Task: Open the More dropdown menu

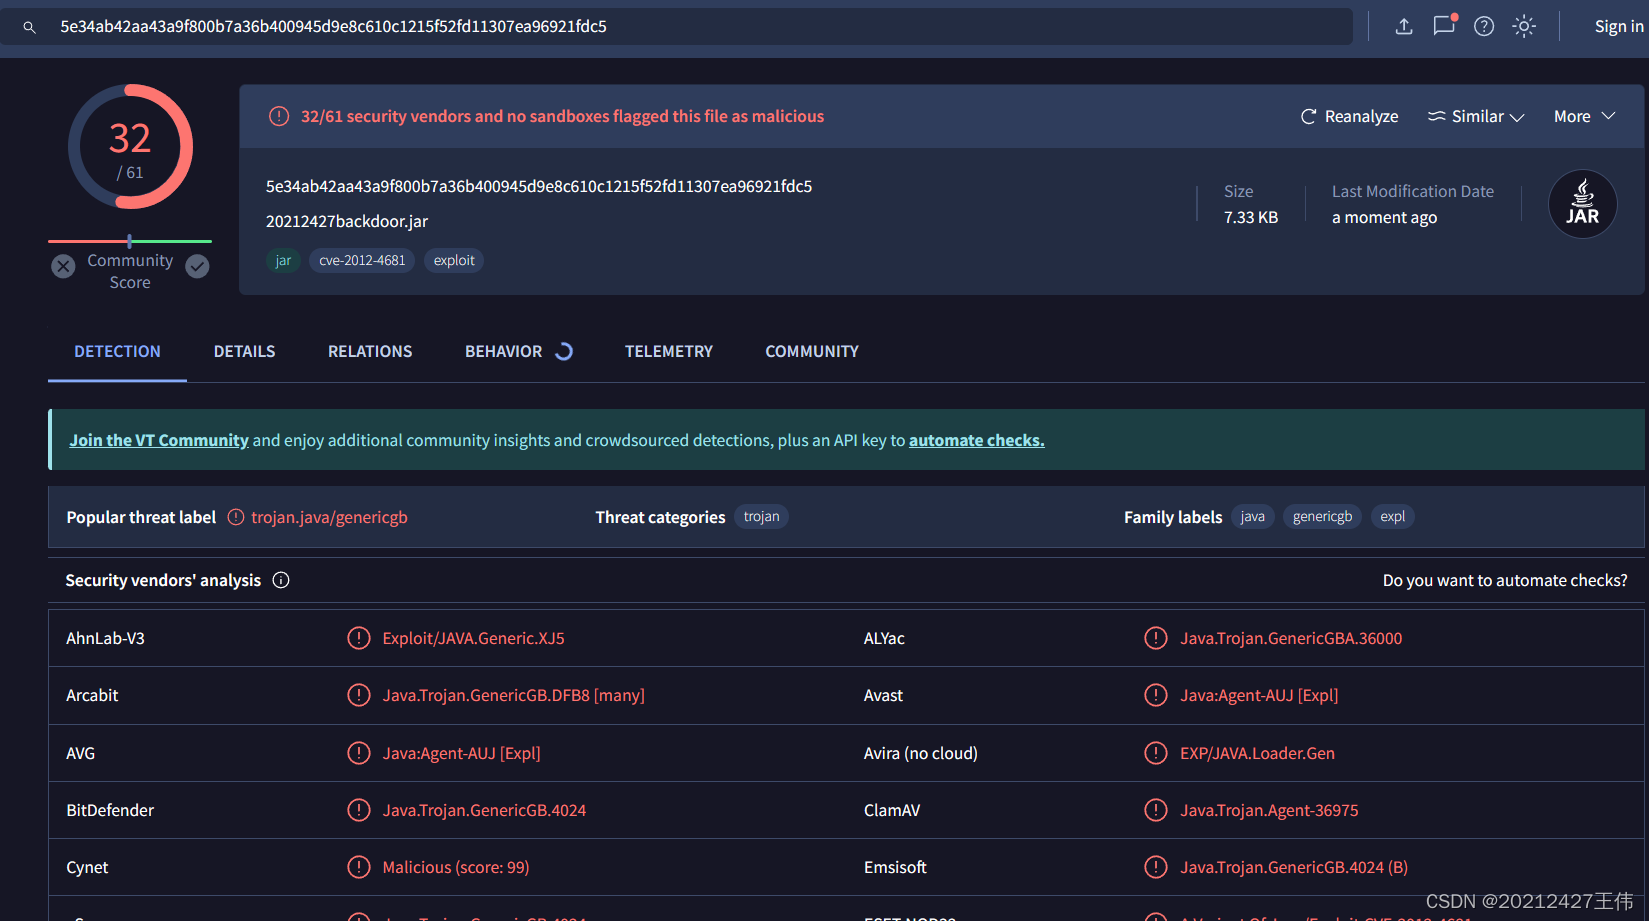Action: coord(1585,116)
